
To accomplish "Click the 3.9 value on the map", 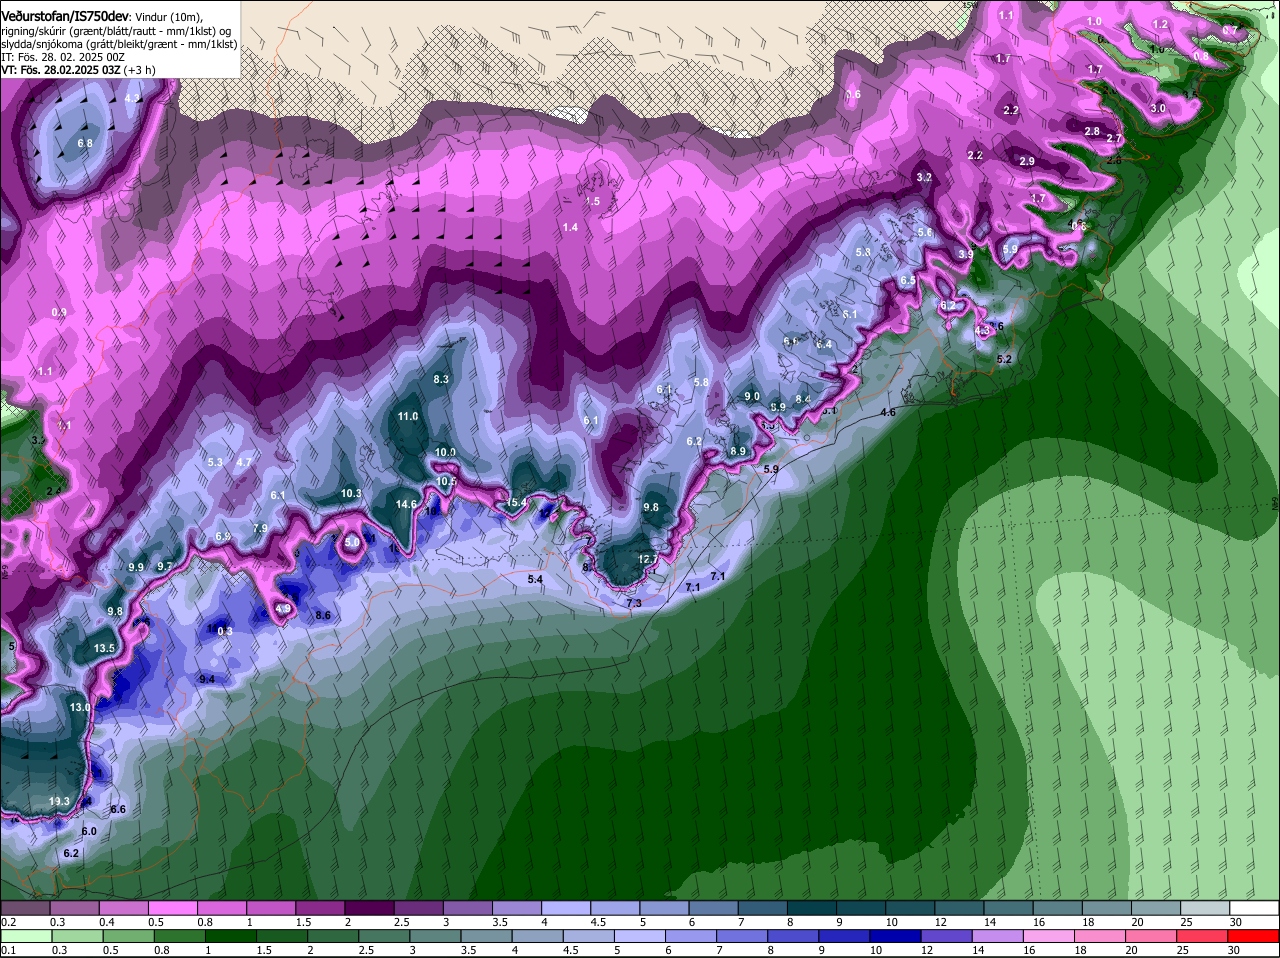I will [x=965, y=255].
